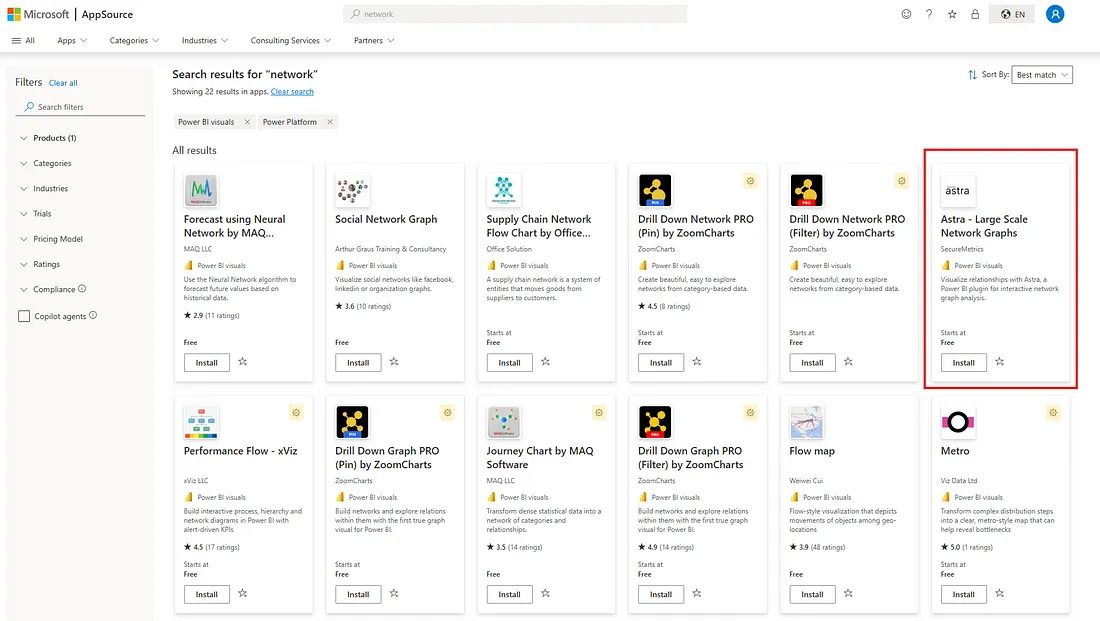Screen dimensions: 1100x621
Task: Click the Copilot agents info icon
Action: pyautogui.click(x=93, y=315)
